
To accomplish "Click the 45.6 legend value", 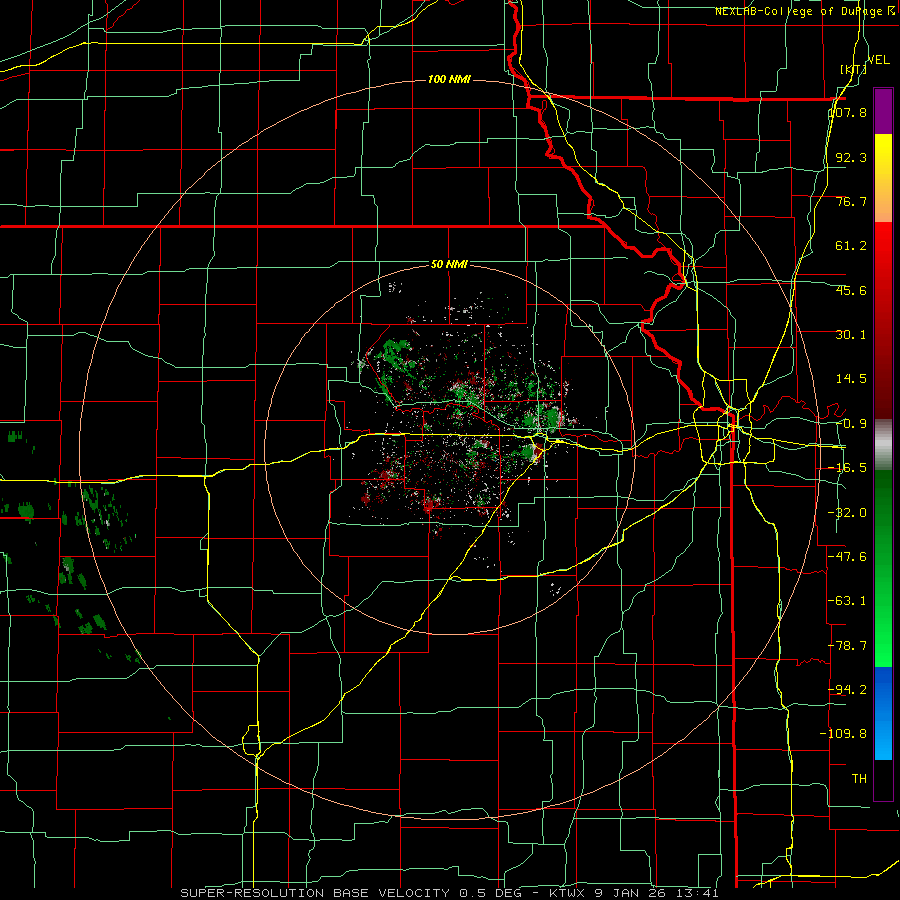I will (851, 290).
